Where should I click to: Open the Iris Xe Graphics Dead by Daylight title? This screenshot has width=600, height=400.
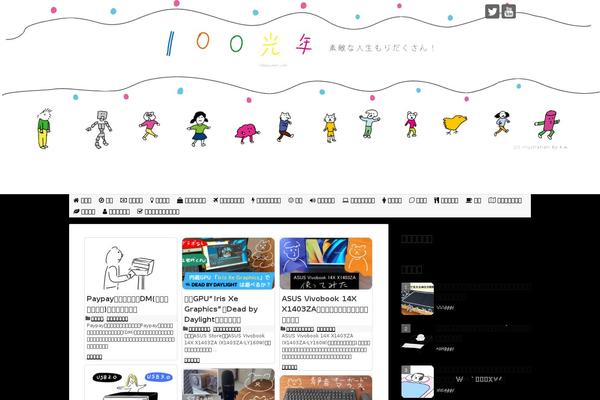221,309
